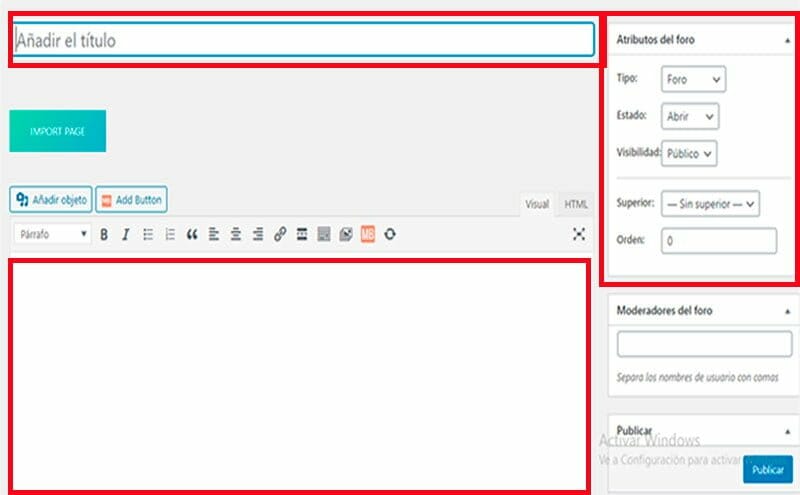800x495 pixels.
Task: Switch to the HTML editor tab
Action: 576,204
